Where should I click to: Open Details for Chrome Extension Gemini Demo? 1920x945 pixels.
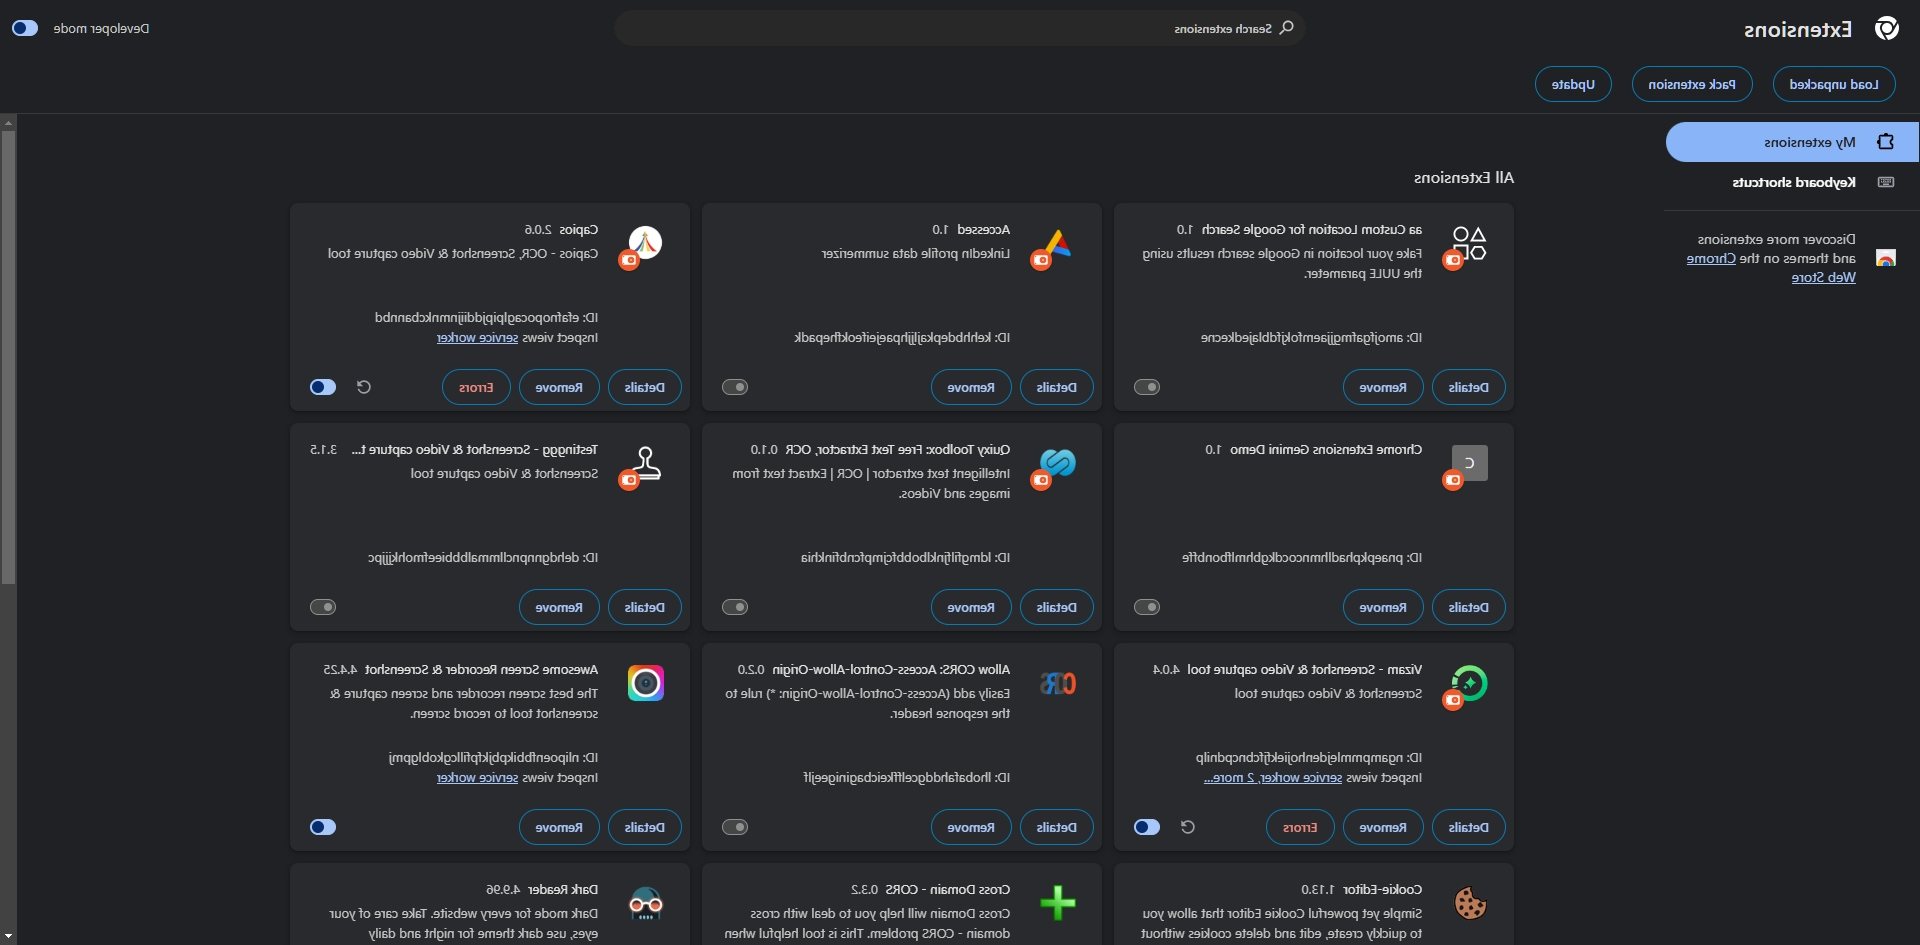click(x=1468, y=607)
